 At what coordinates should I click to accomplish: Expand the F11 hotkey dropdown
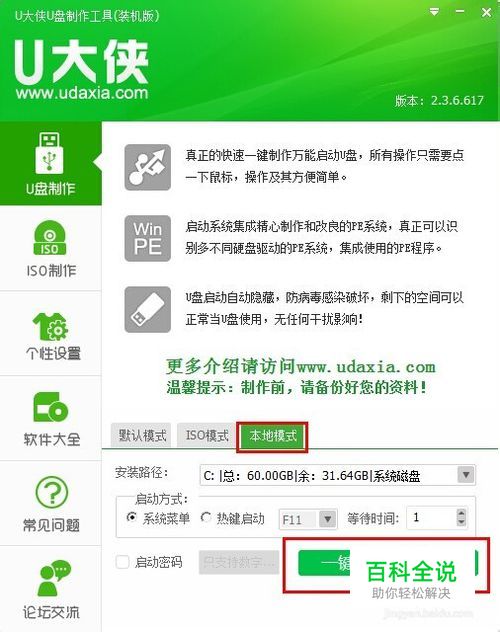[x=328, y=519]
